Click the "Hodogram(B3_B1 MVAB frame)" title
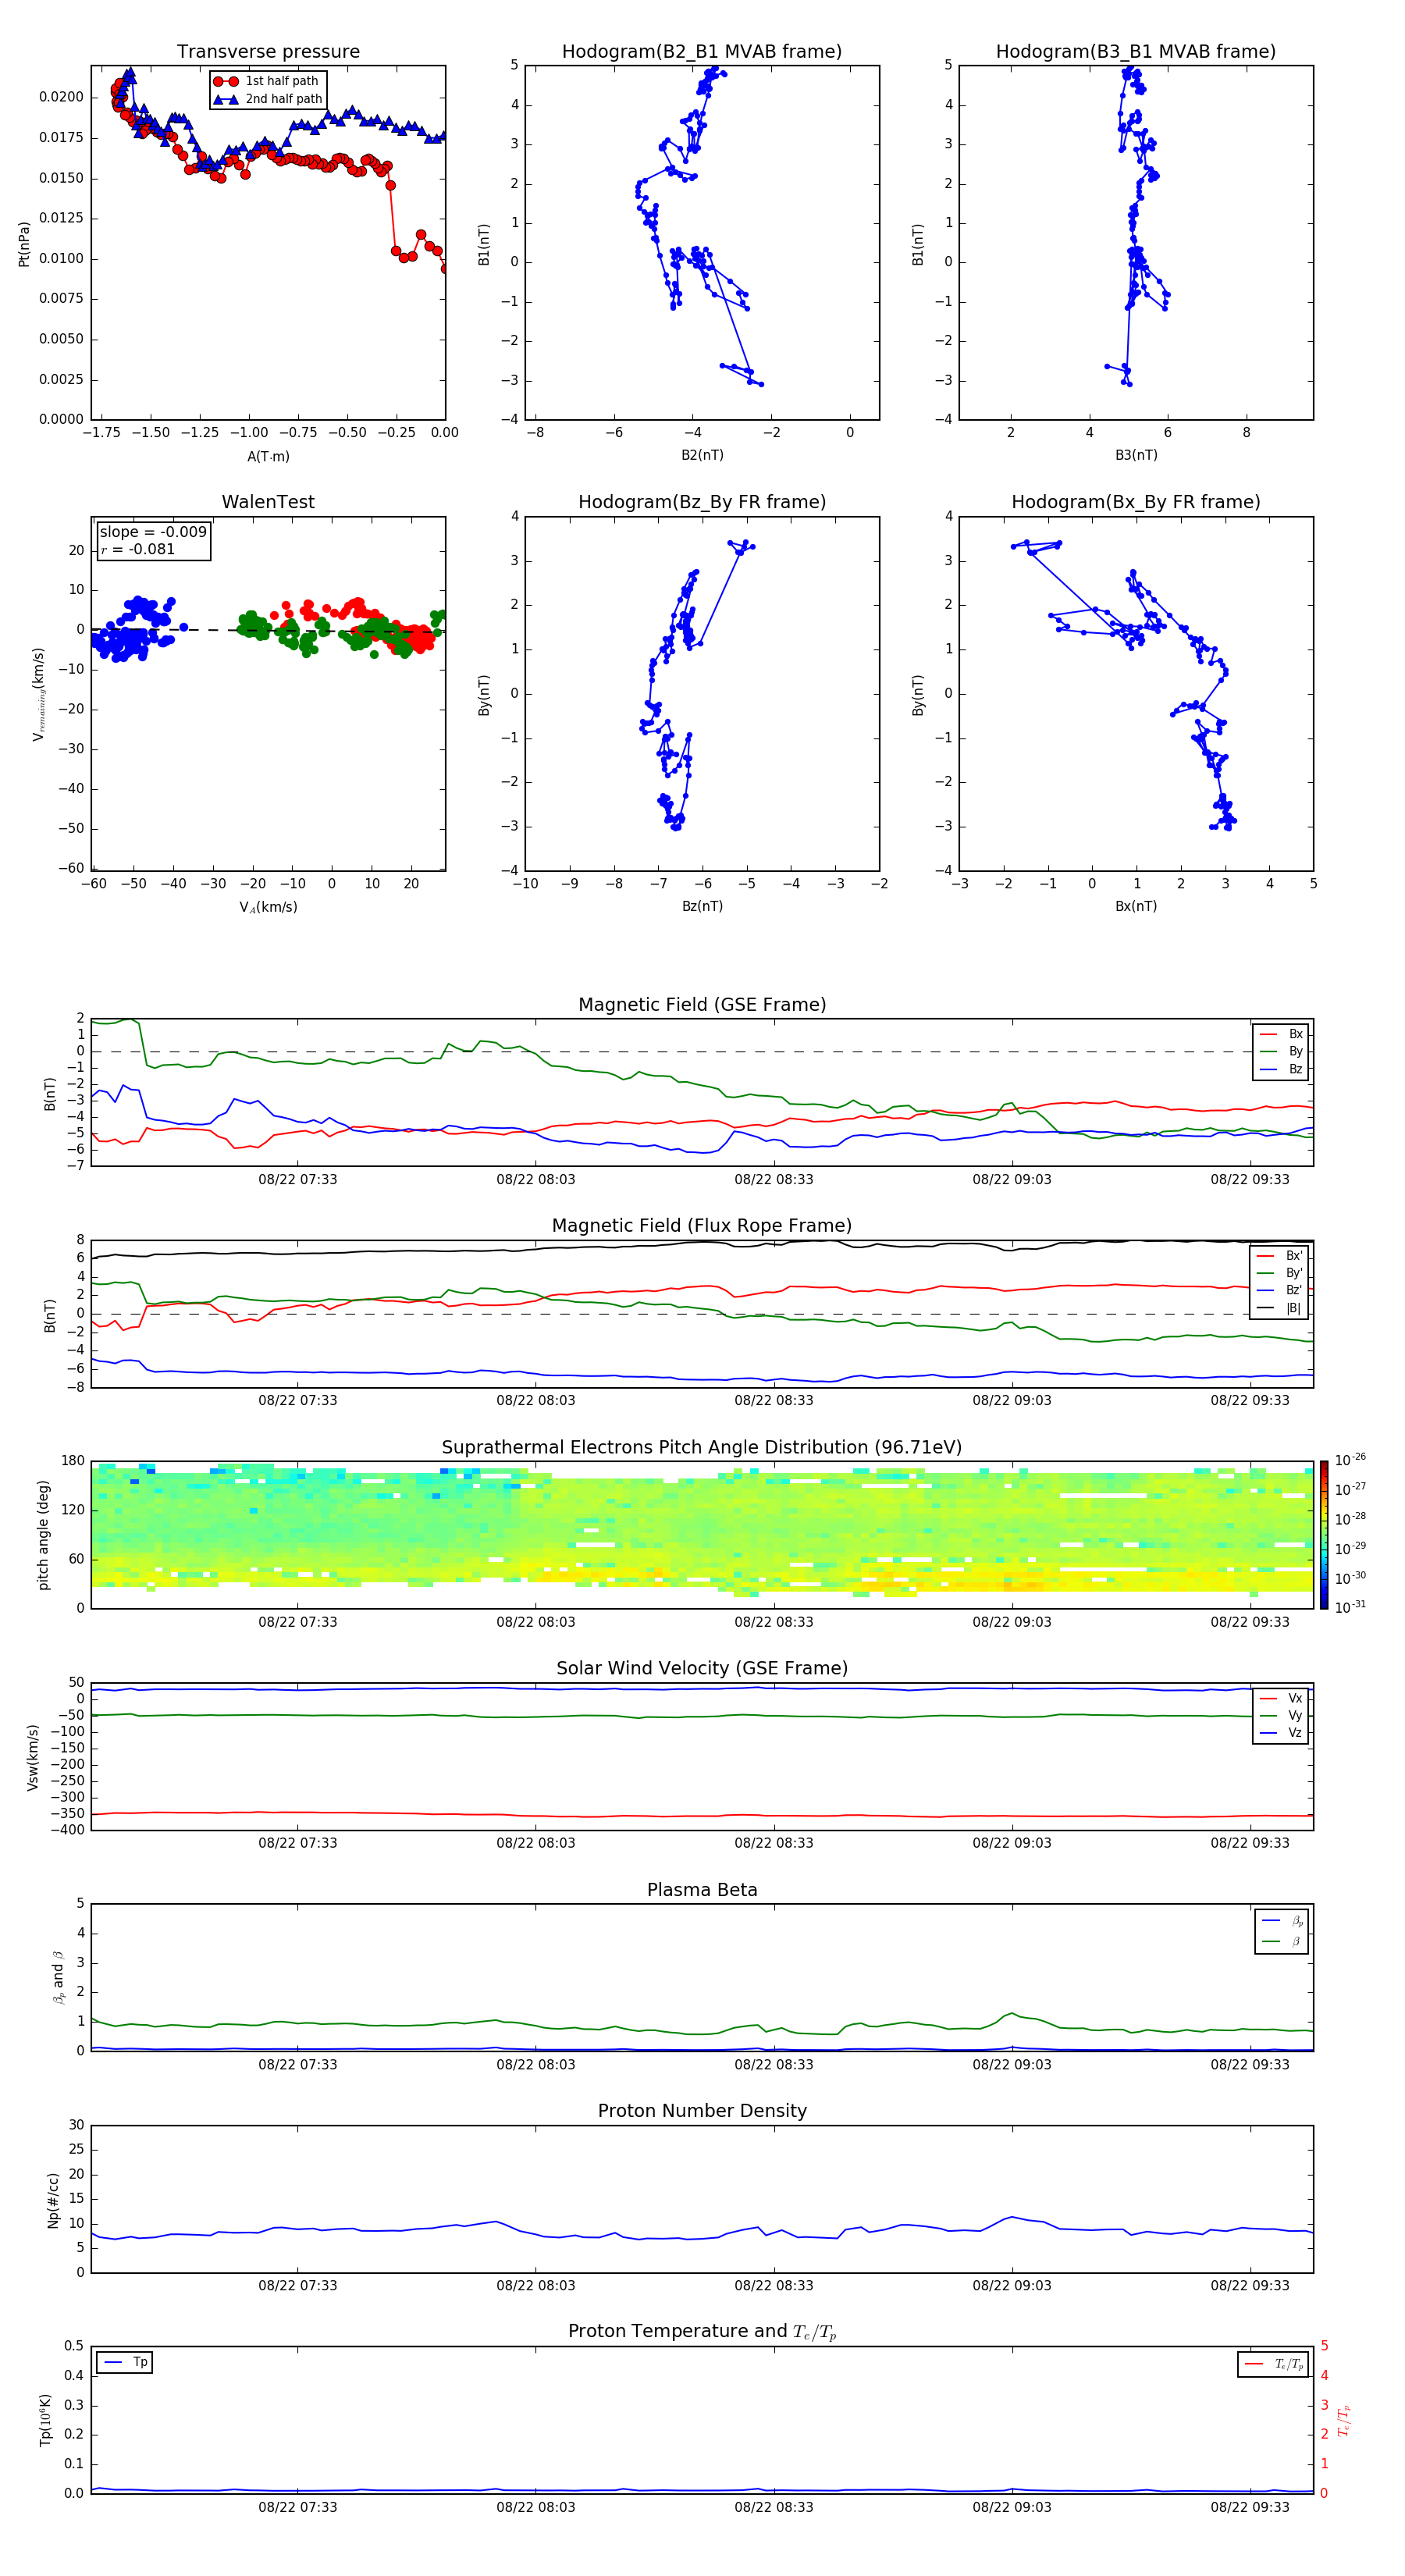 click(1136, 51)
